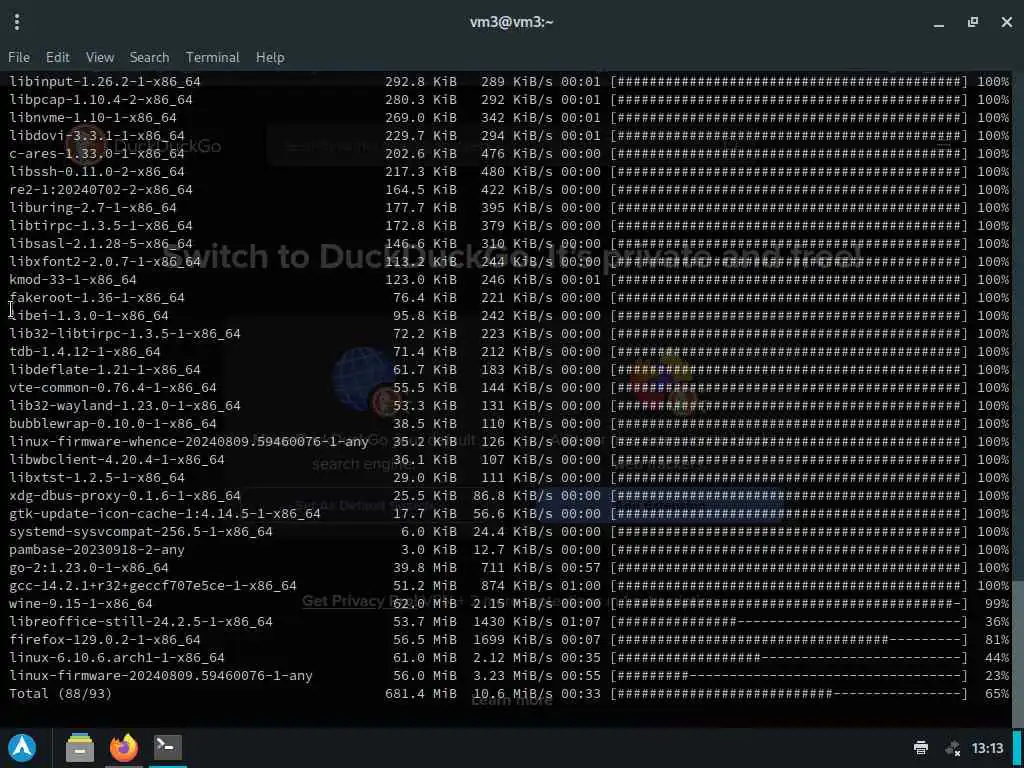Click the terminal vertical scrollbar thumb
This screenshot has height=768, width=1024.
click(1017, 653)
